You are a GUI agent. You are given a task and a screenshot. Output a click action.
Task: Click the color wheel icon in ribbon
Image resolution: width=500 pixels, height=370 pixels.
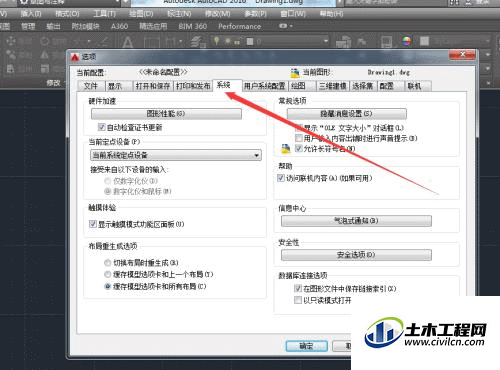pyautogui.click(x=406, y=41)
